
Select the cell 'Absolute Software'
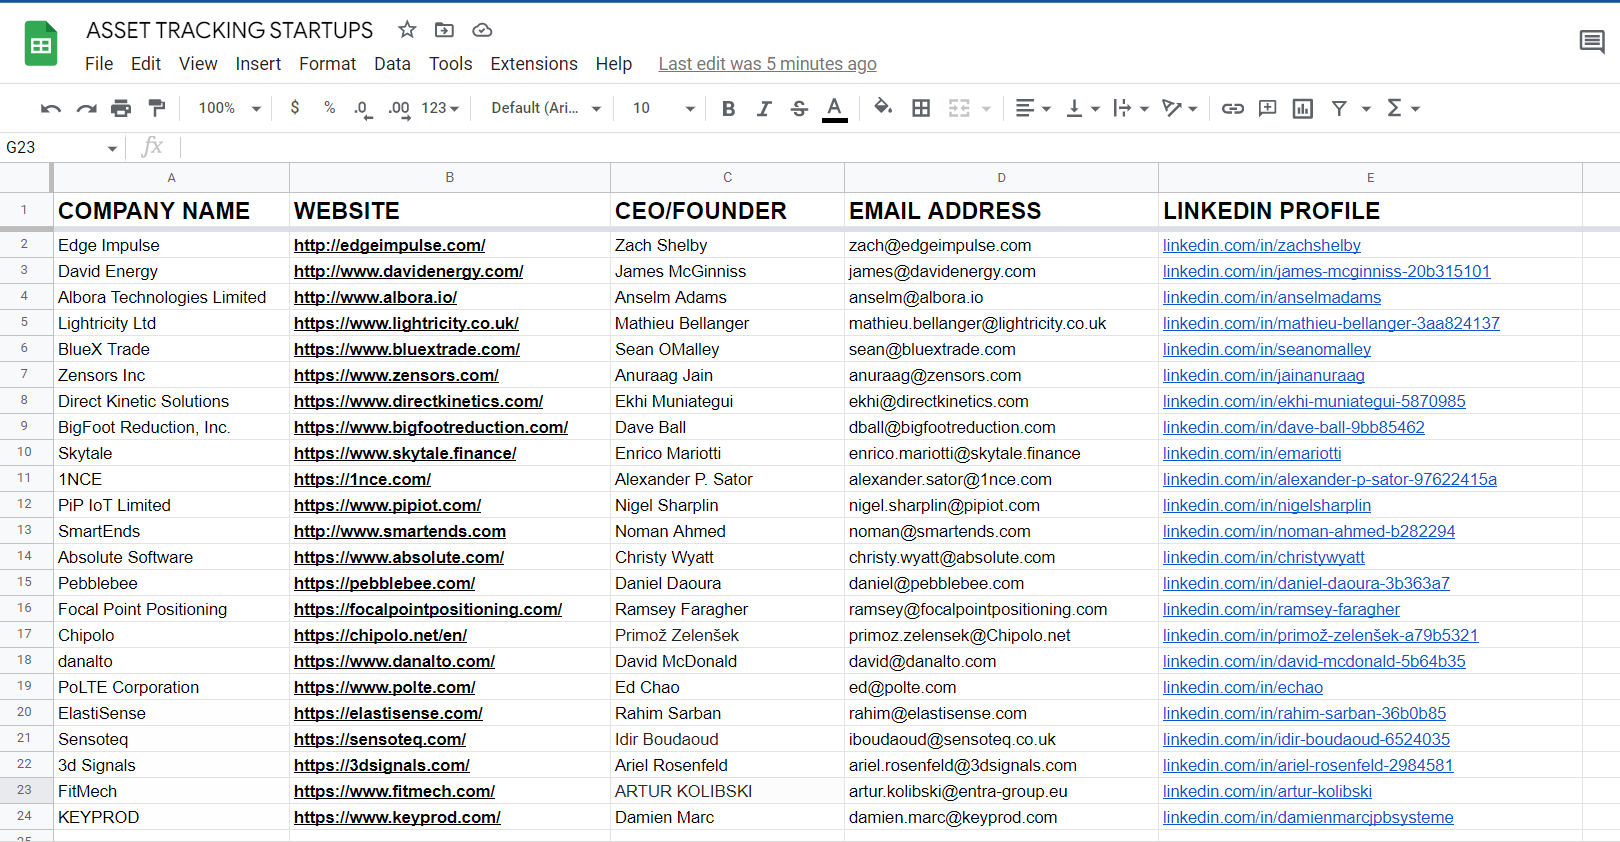point(171,557)
